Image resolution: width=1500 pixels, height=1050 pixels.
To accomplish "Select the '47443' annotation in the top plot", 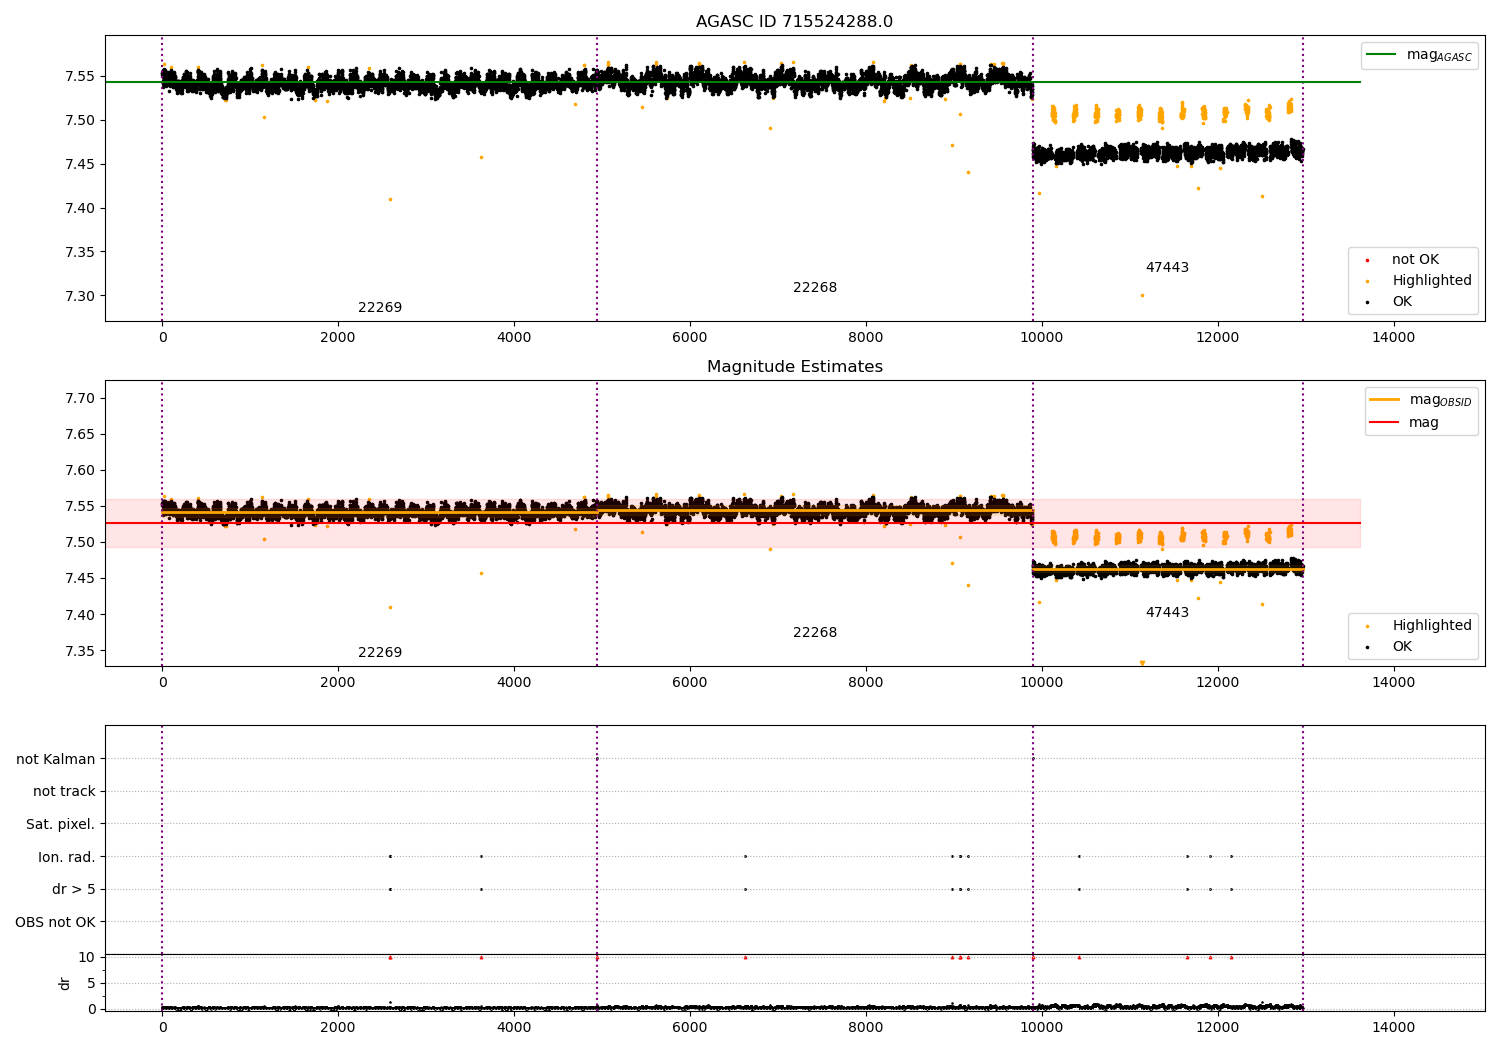I will [x=1167, y=267].
